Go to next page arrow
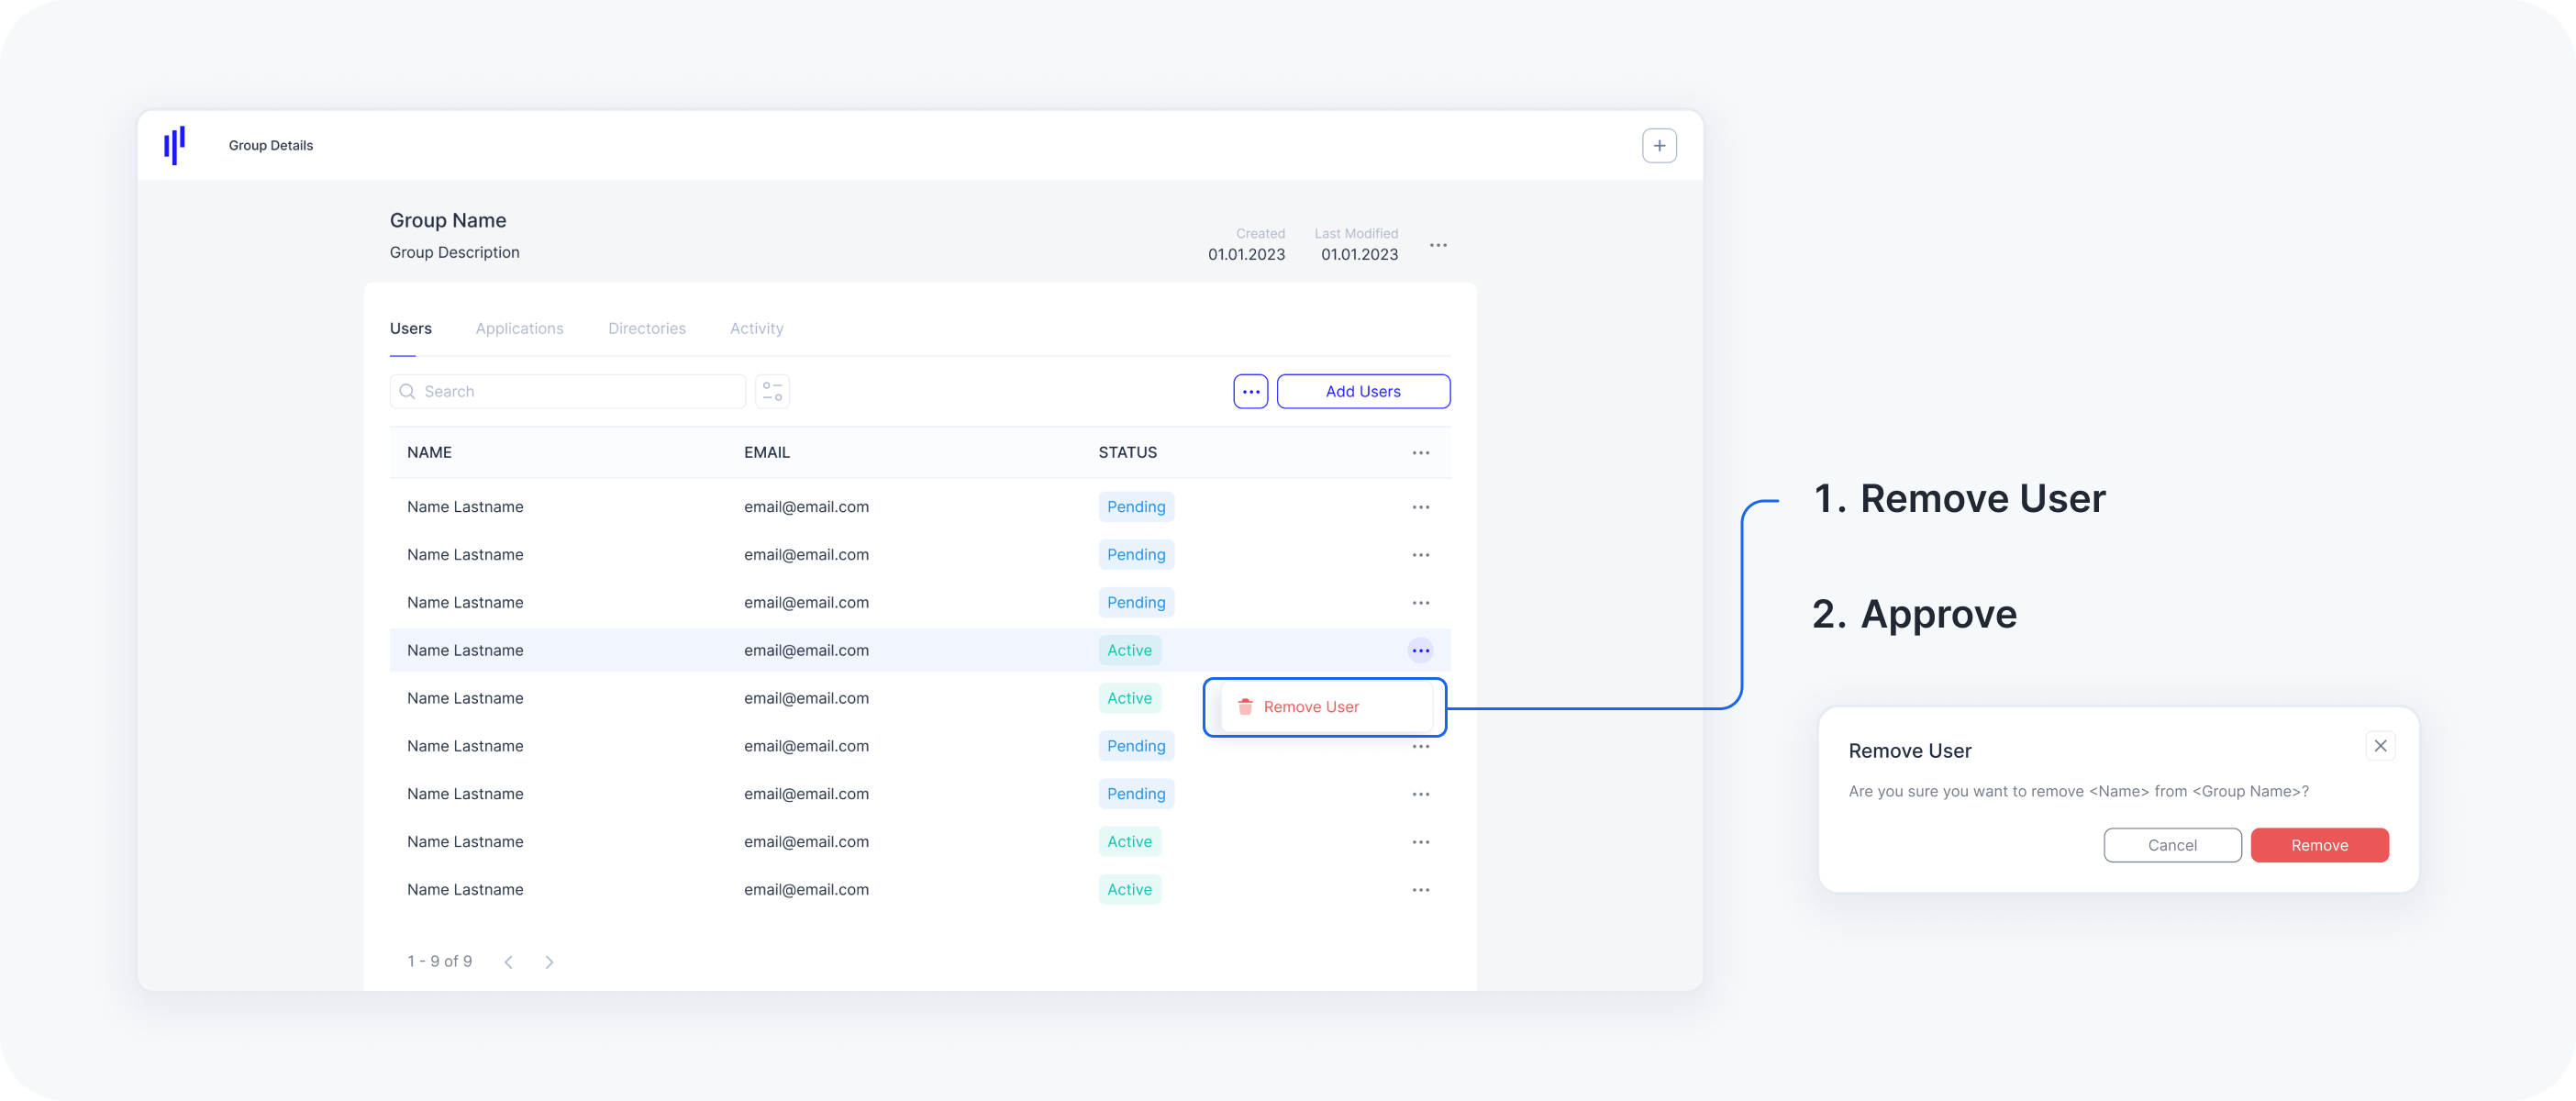 coord(549,962)
